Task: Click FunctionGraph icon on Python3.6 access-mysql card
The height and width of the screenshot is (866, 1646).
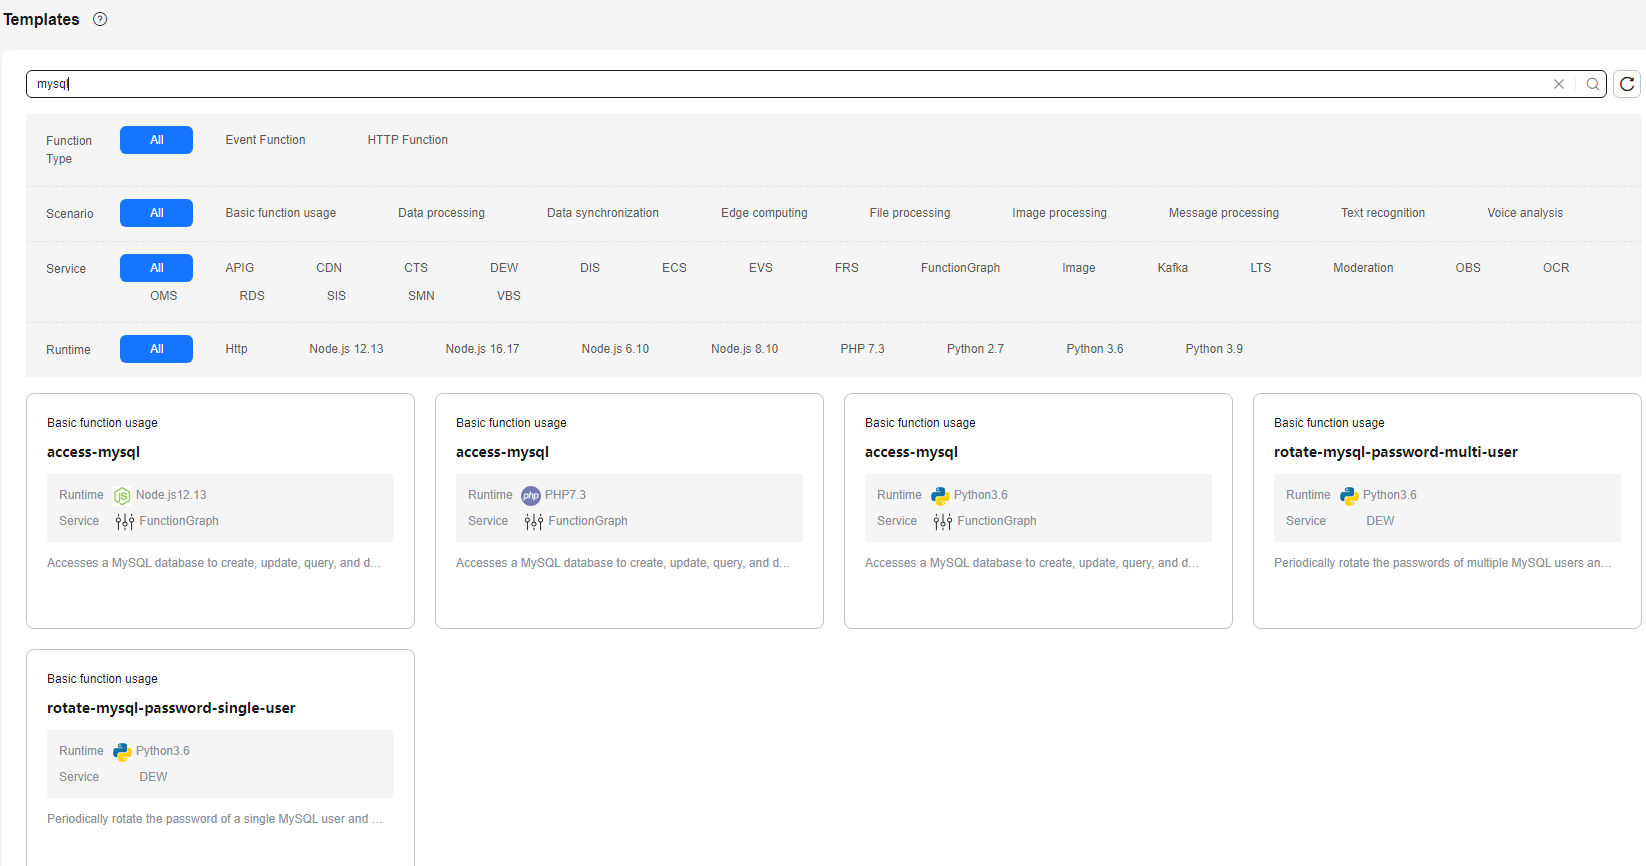Action: click(x=943, y=521)
